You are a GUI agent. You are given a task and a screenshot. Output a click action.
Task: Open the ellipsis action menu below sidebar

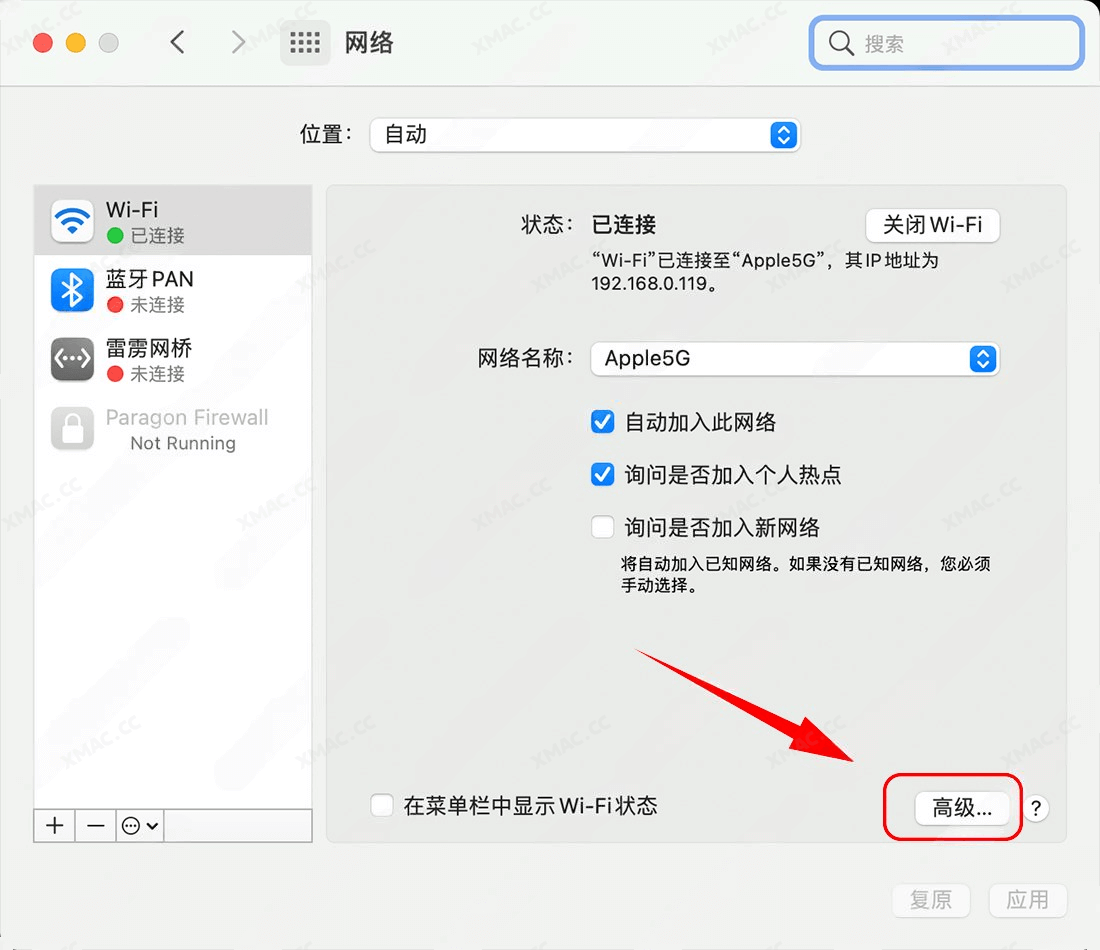[x=139, y=825]
